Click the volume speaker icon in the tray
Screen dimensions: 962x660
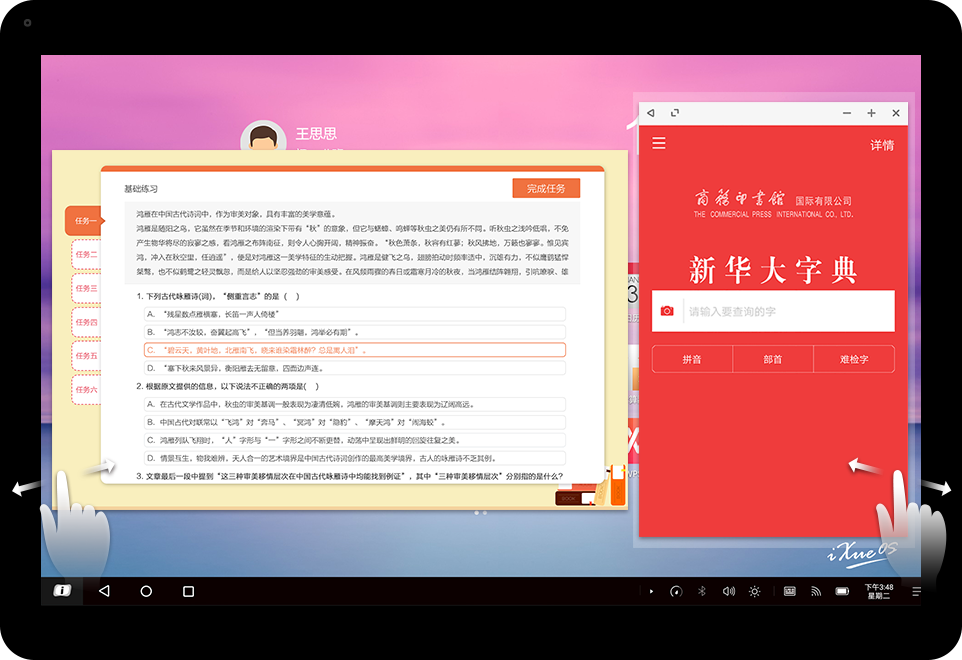[728, 591]
